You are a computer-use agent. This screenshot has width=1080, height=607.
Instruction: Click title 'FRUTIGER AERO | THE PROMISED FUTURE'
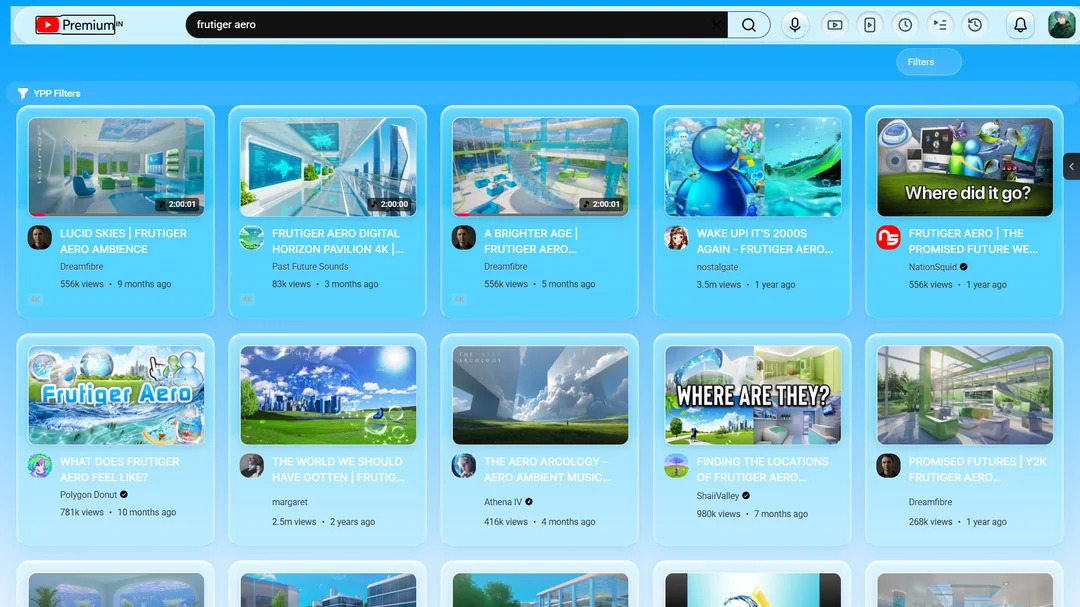[x=973, y=241]
